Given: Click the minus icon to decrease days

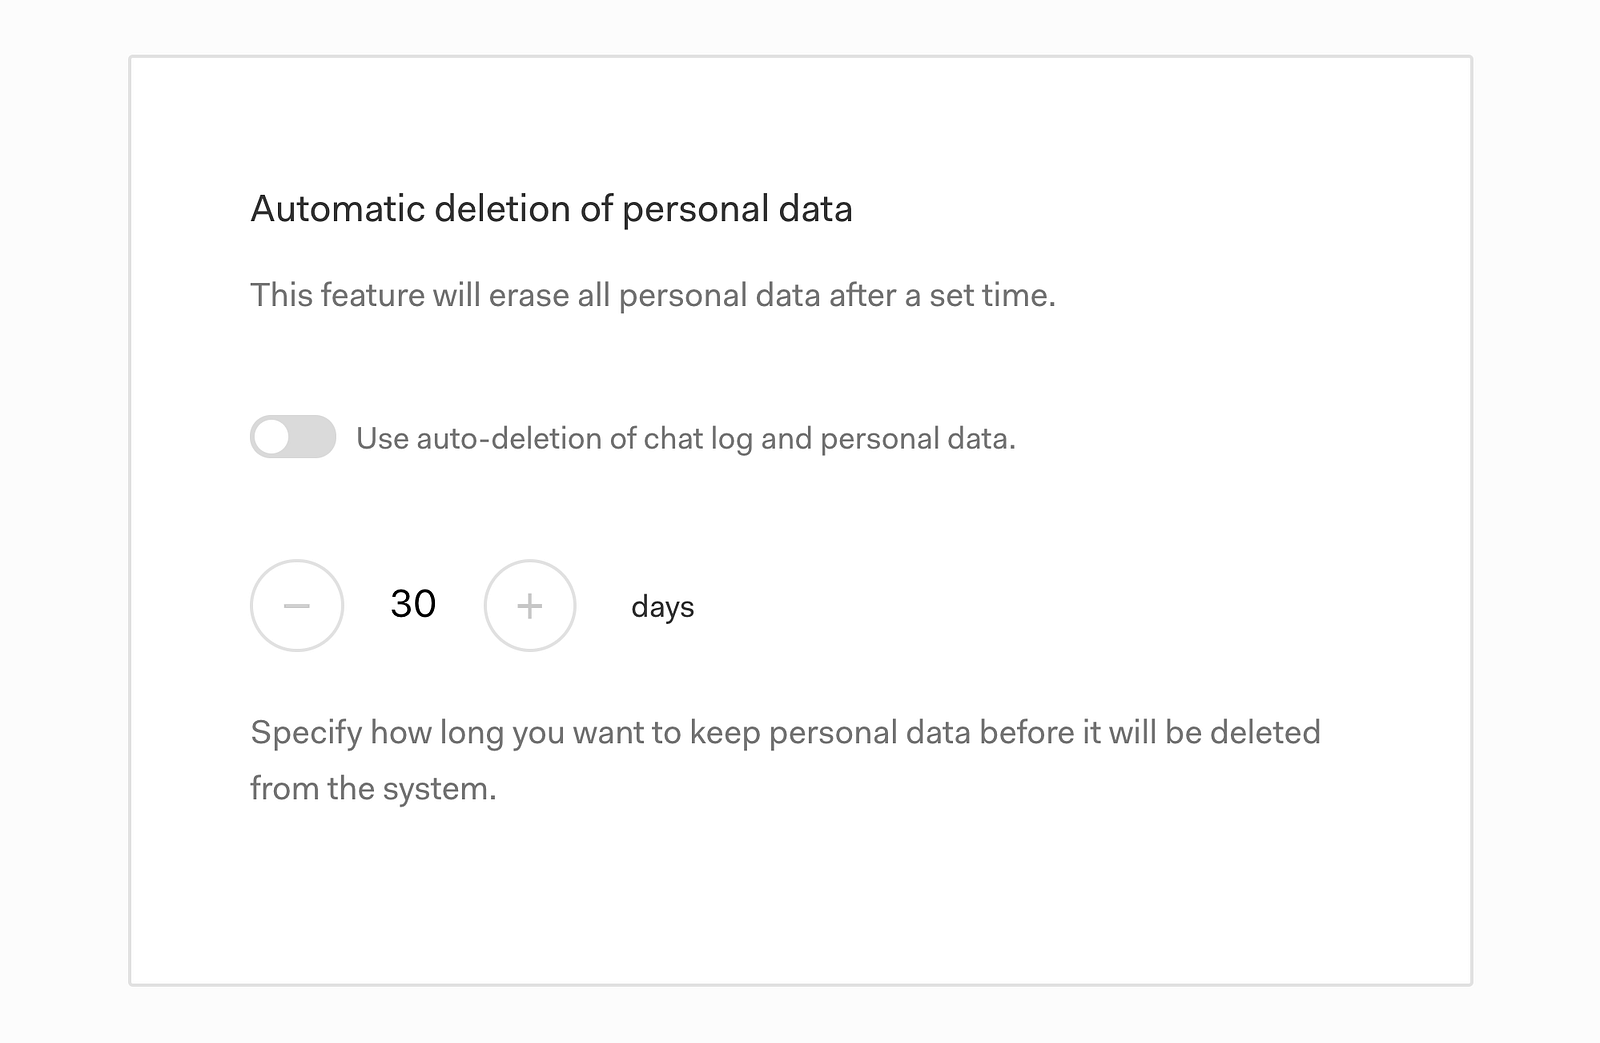Looking at the screenshot, I should (297, 606).
